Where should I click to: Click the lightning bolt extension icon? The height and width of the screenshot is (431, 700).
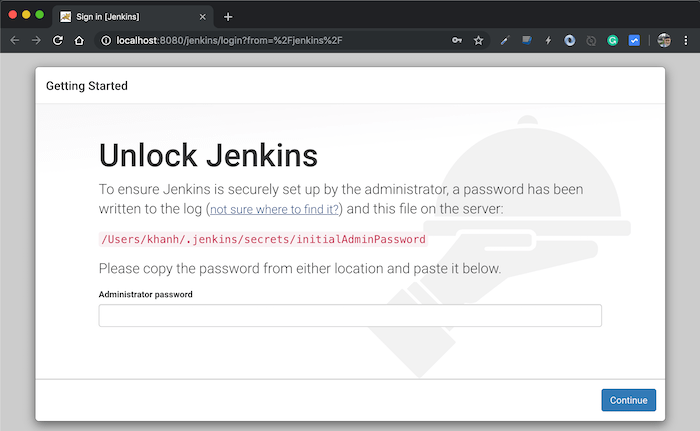tap(548, 41)
